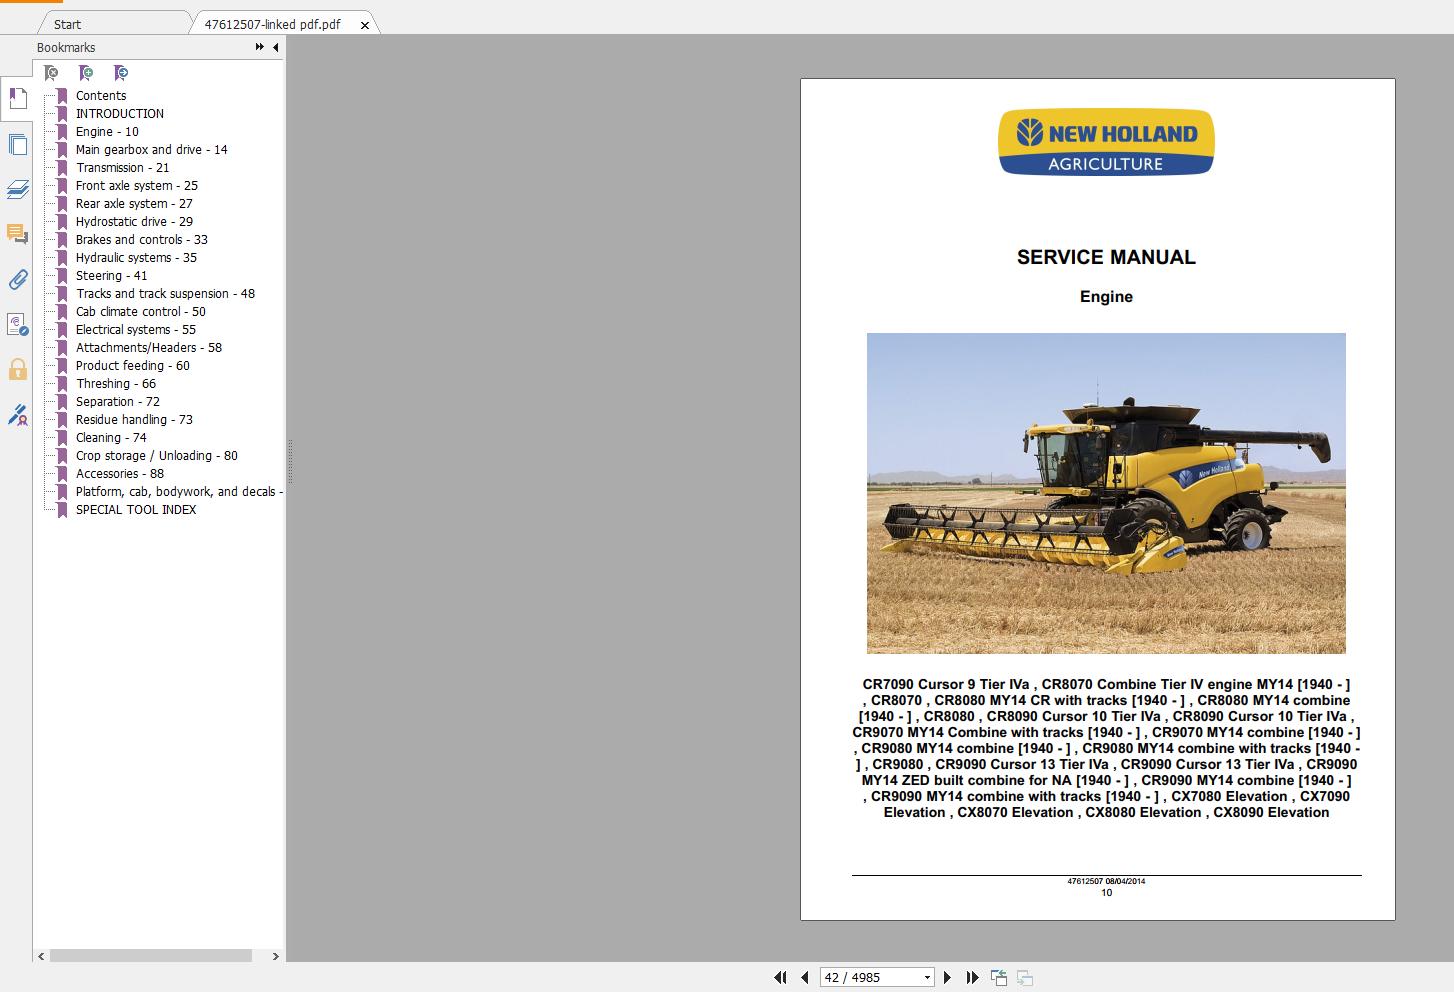Jump to Engine - 10 bookmark
This screenshot has width=1454, height=992.
point(107,132)
